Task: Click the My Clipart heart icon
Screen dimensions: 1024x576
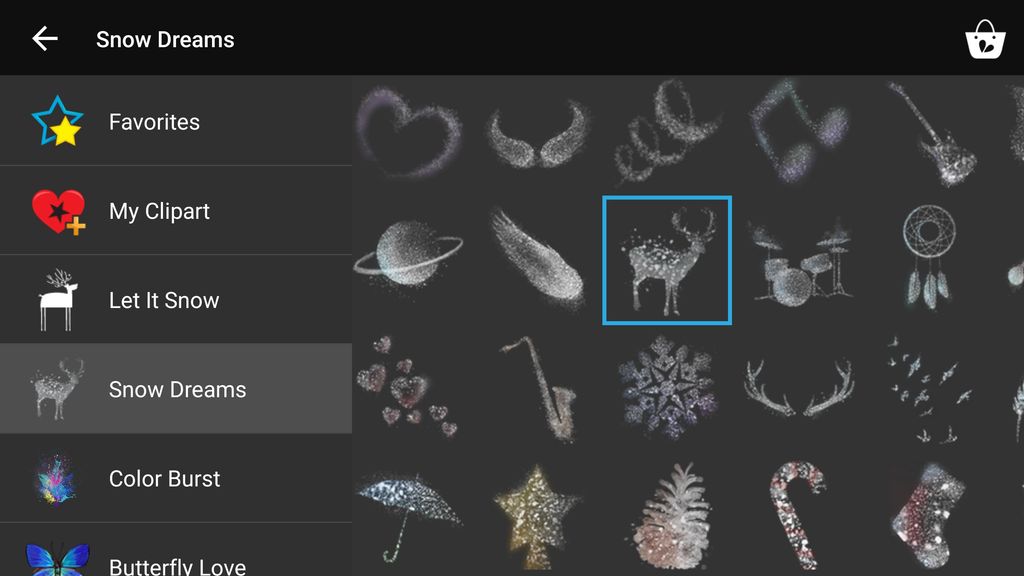Action: [58, 212]
